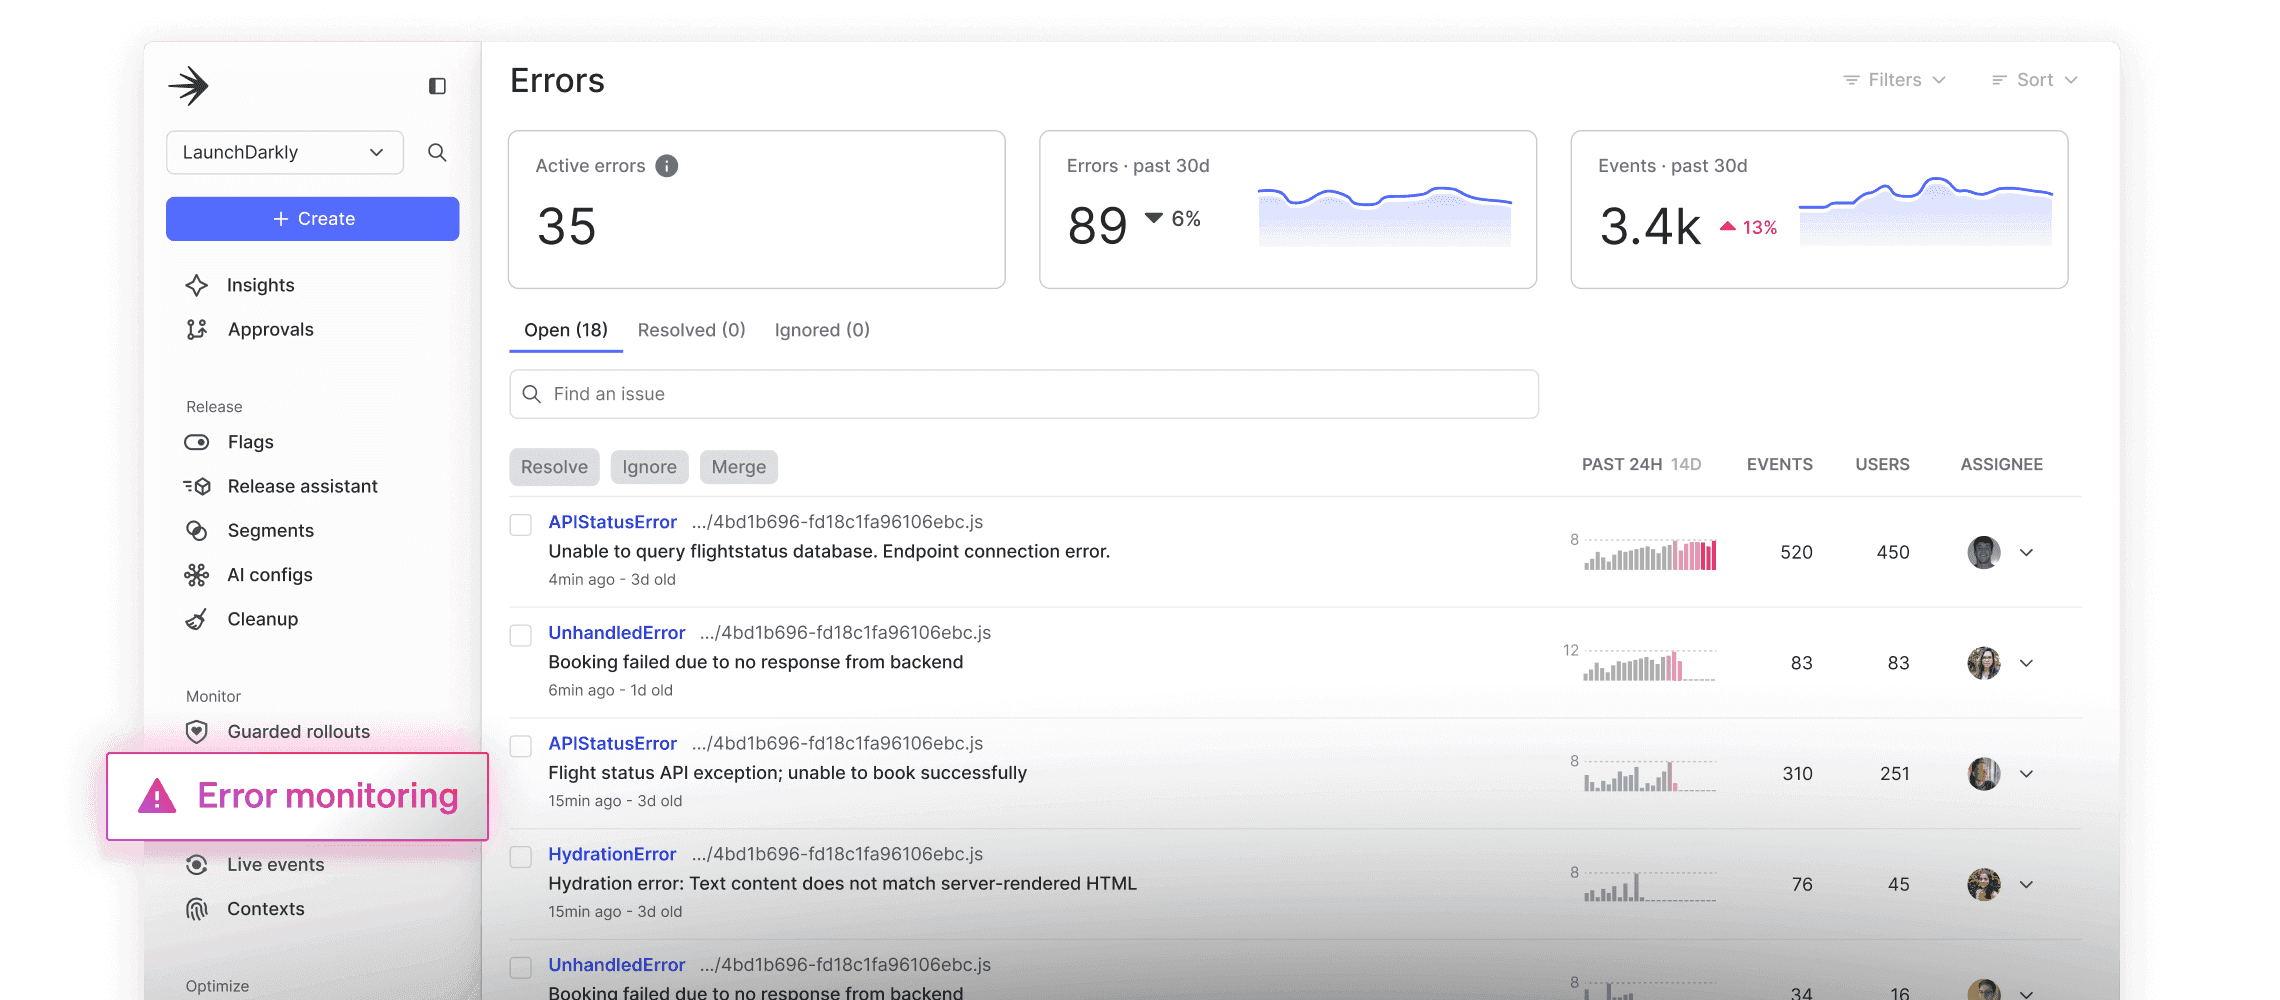Click the Resolve button

pyautogui.click(x=554, y=467)
